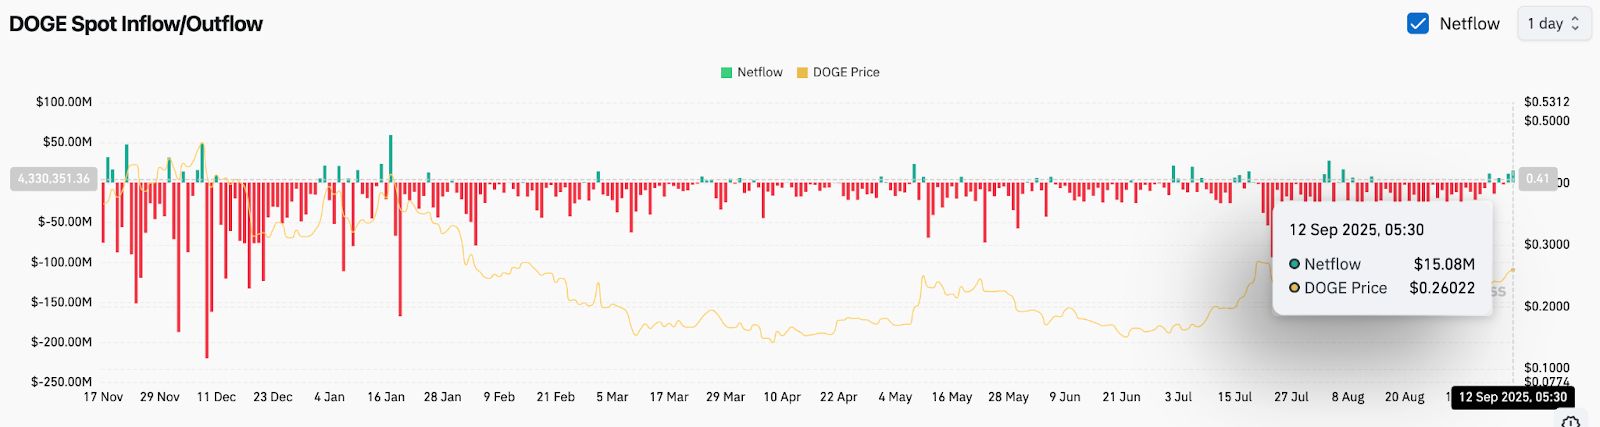Select the 4 May date on the x-axis
The height and width of the screenshot is (427, 1600).
coord(895,397)
